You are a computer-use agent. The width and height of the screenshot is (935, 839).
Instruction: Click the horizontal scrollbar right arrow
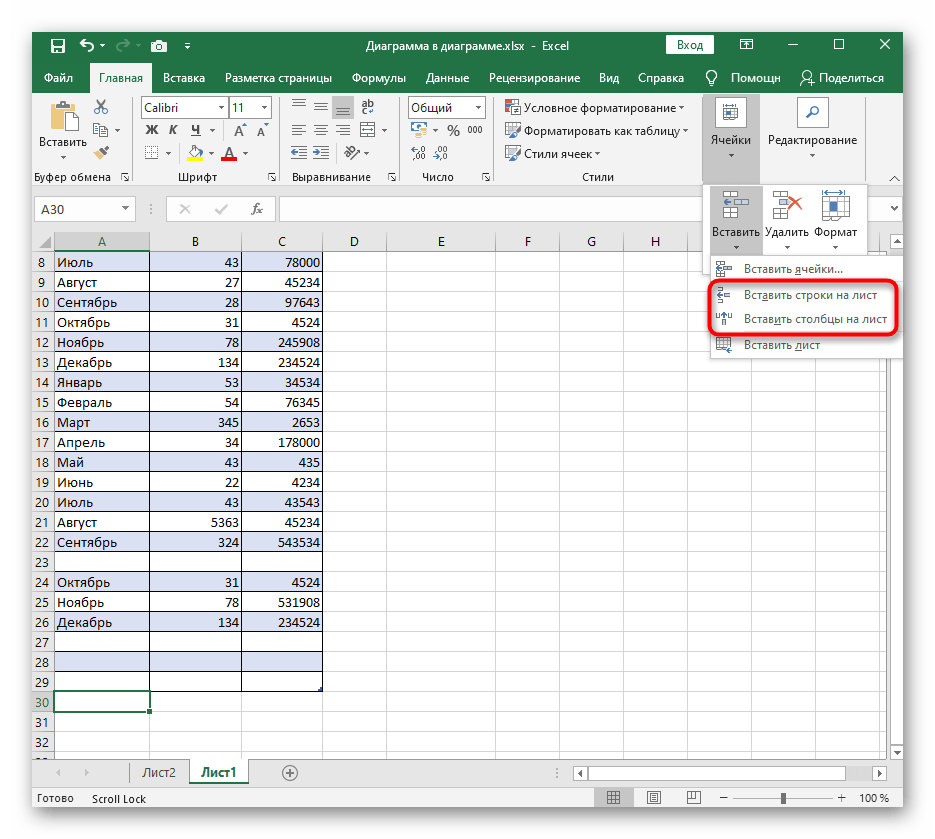[x=879, y=773]
